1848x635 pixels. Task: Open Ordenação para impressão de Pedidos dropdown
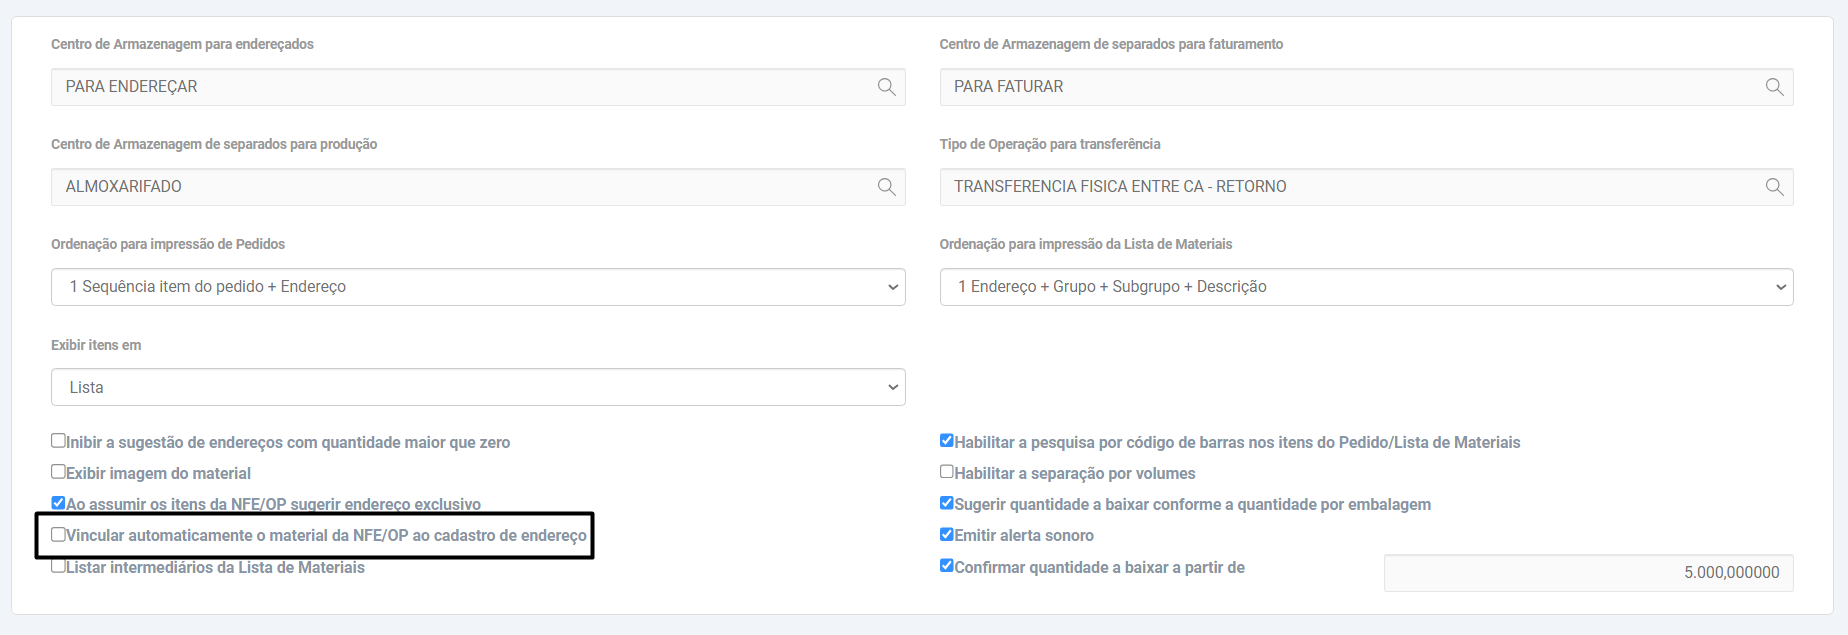(478, 287)
